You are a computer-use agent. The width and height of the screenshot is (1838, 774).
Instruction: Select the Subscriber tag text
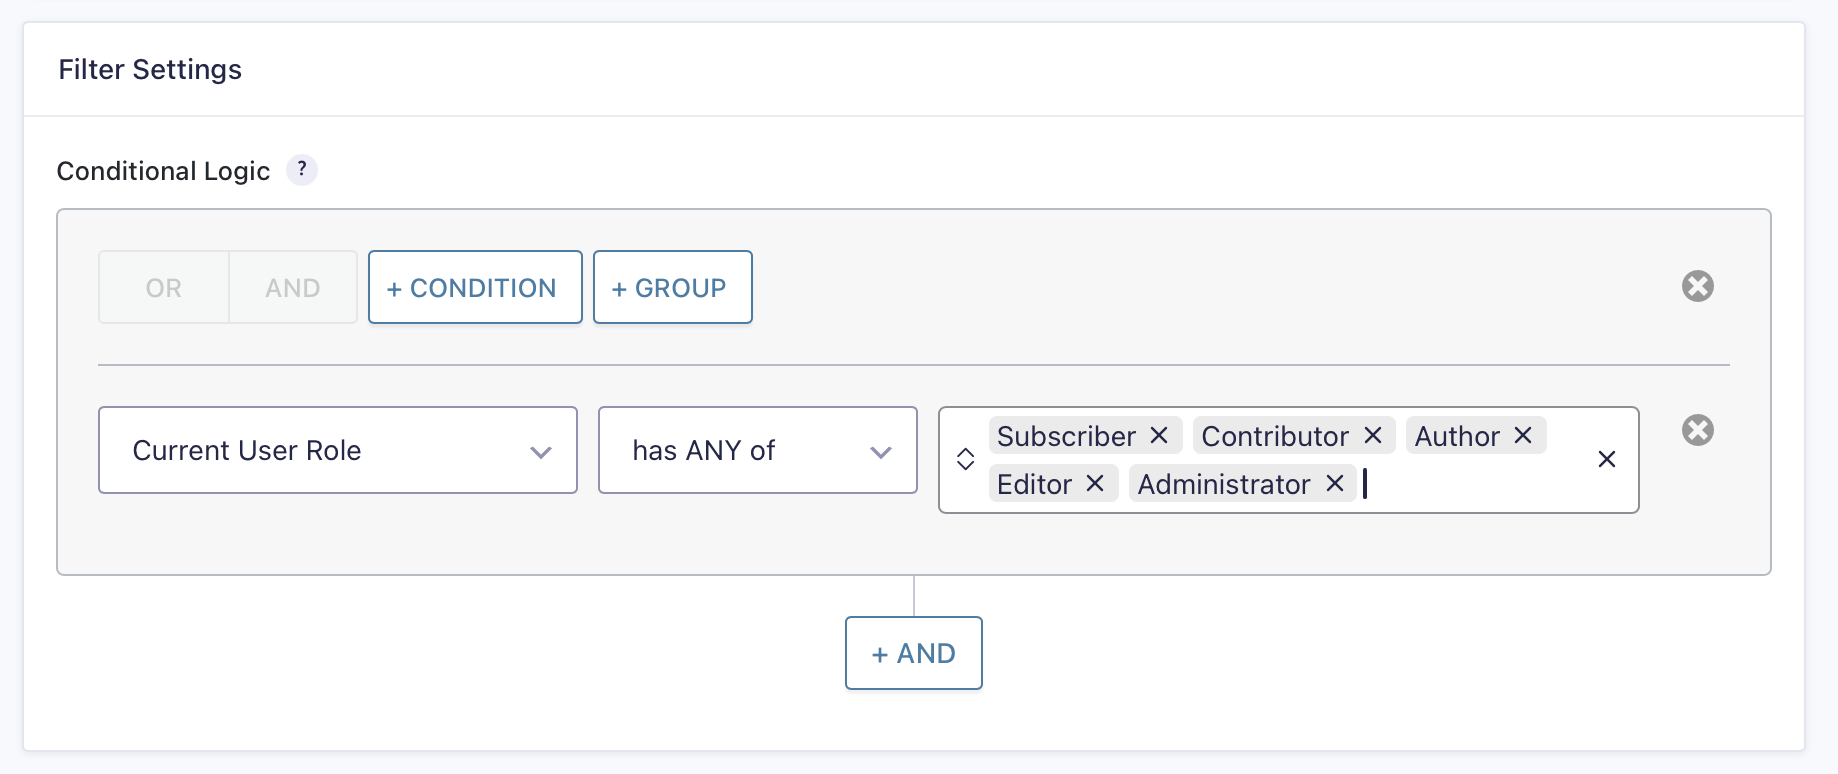1066,436
